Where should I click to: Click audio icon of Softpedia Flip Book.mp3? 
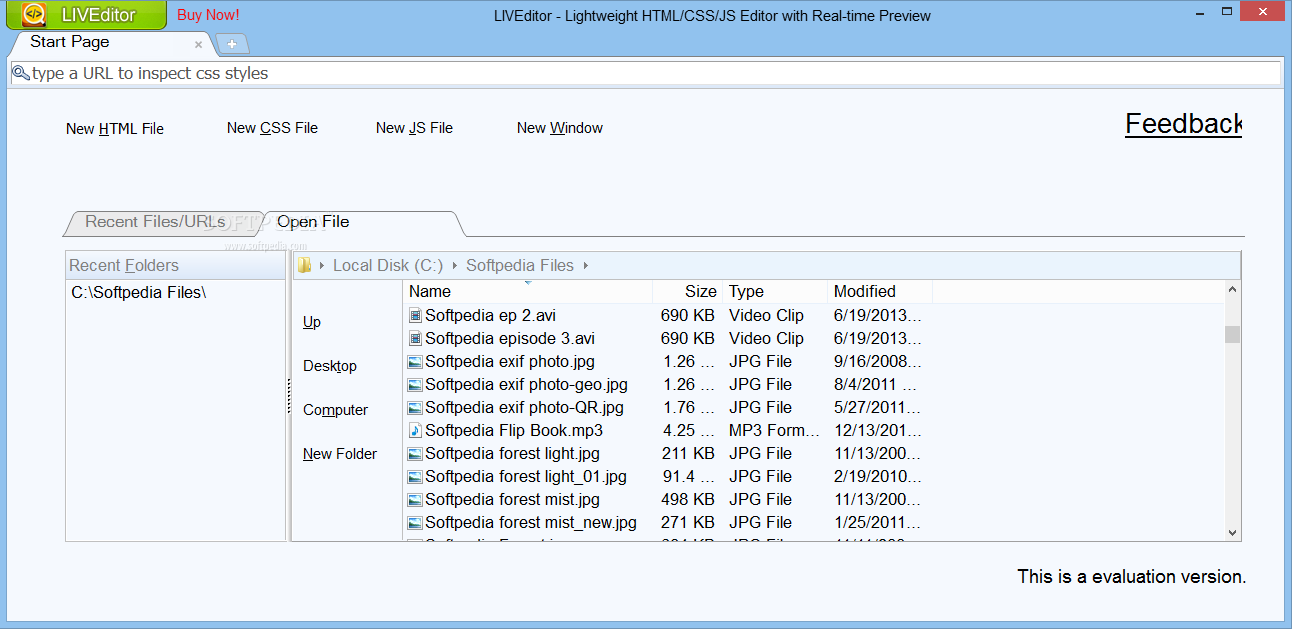click(x=415, y=430)
